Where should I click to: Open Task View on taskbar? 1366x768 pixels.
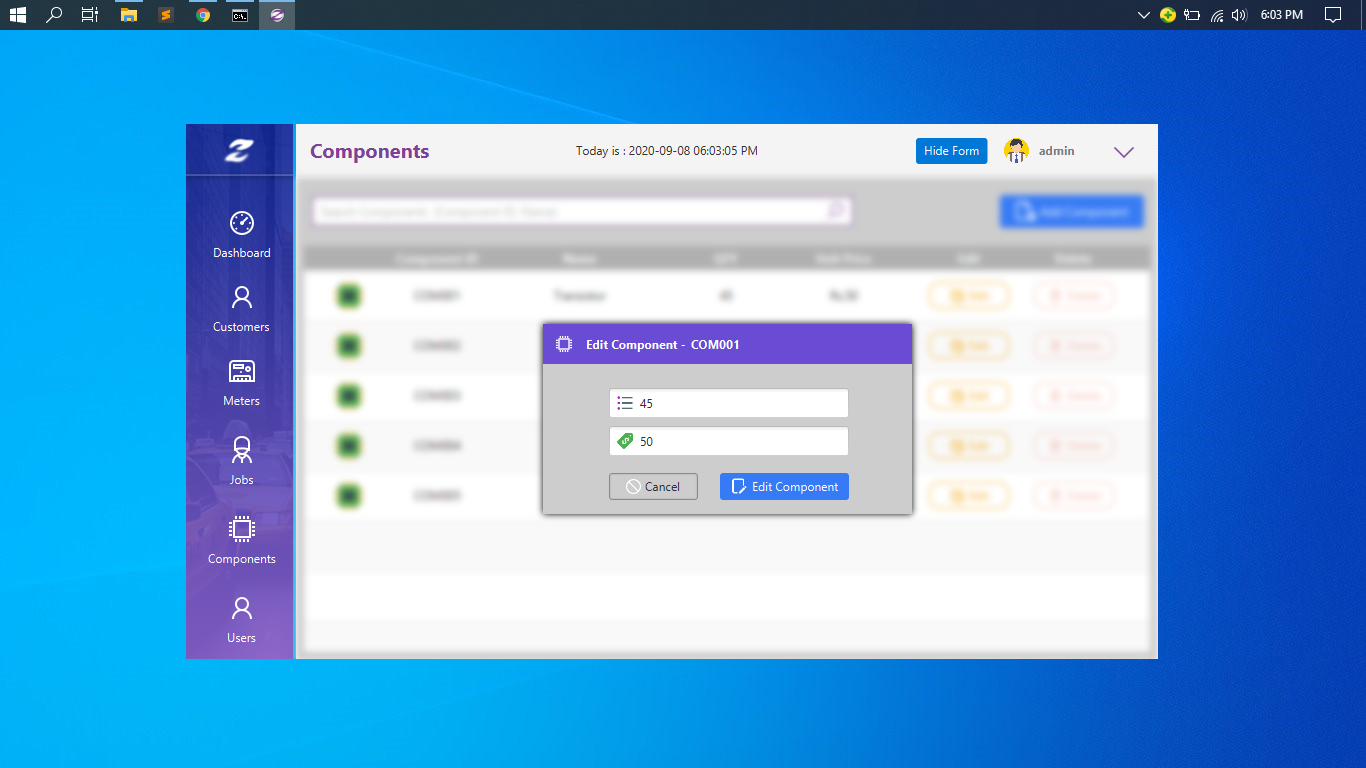coord(90,15)
